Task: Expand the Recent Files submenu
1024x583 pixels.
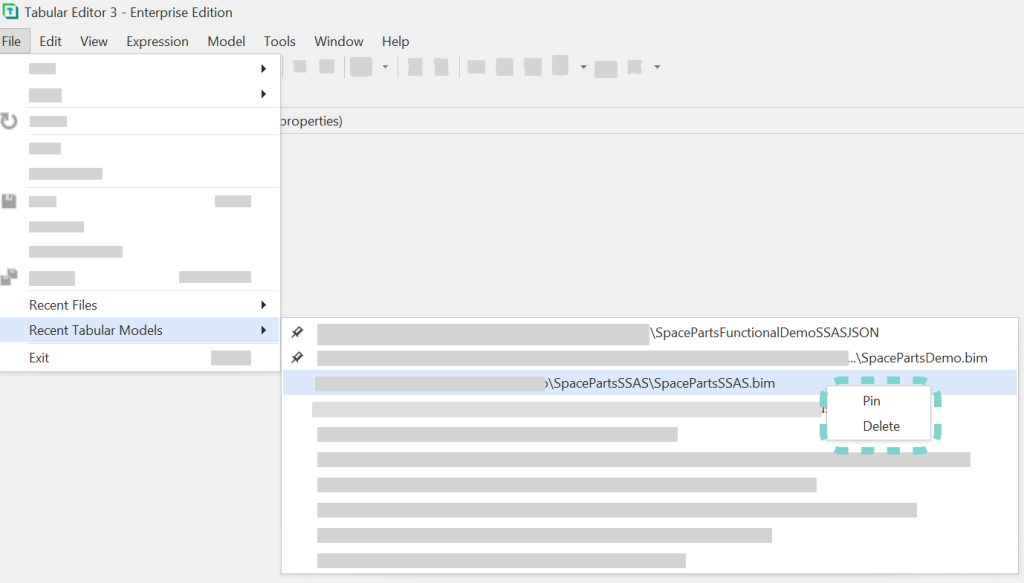Action: 140,305
